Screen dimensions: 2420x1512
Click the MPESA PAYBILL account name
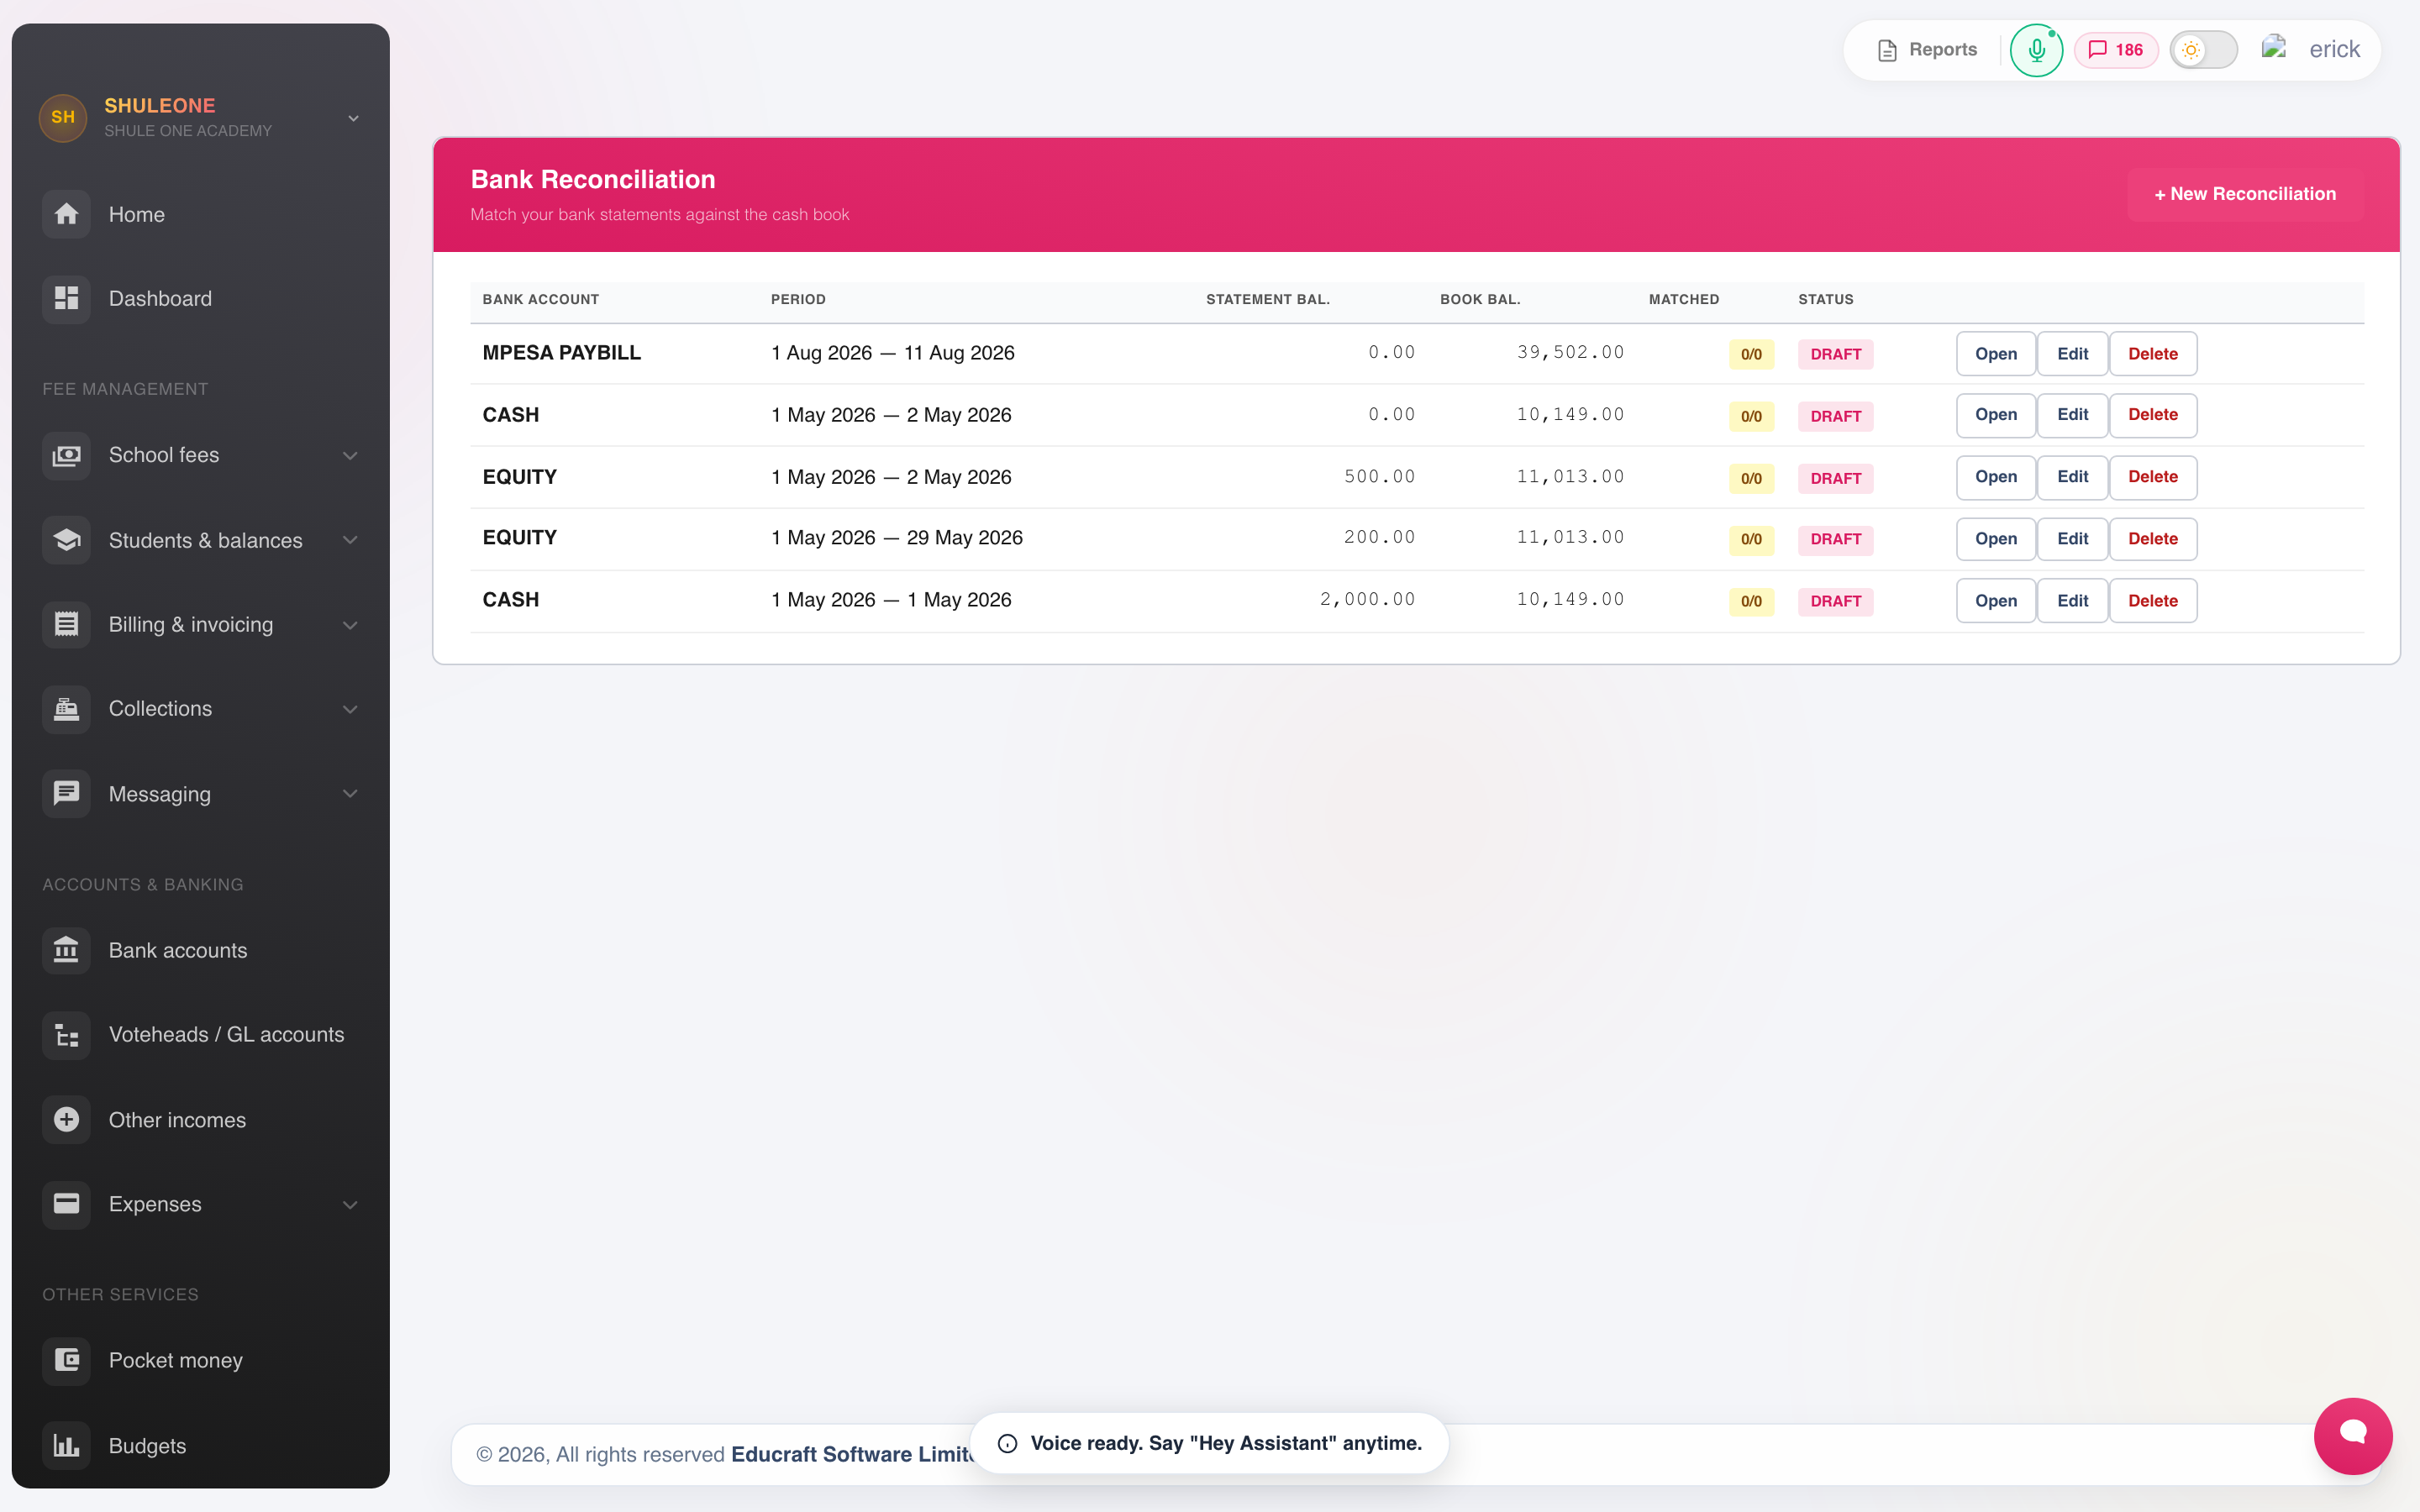tap(561, 353)
